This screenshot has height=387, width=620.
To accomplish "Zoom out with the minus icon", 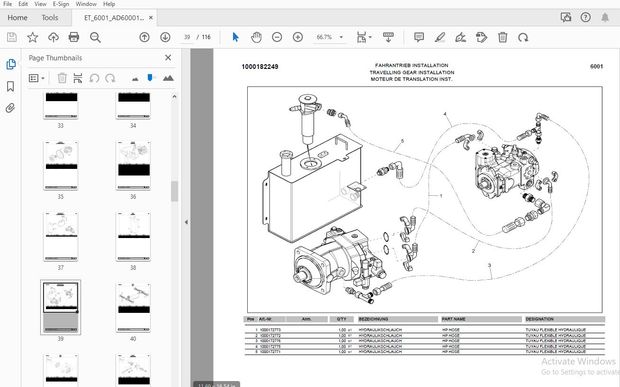I will point(277,37).
